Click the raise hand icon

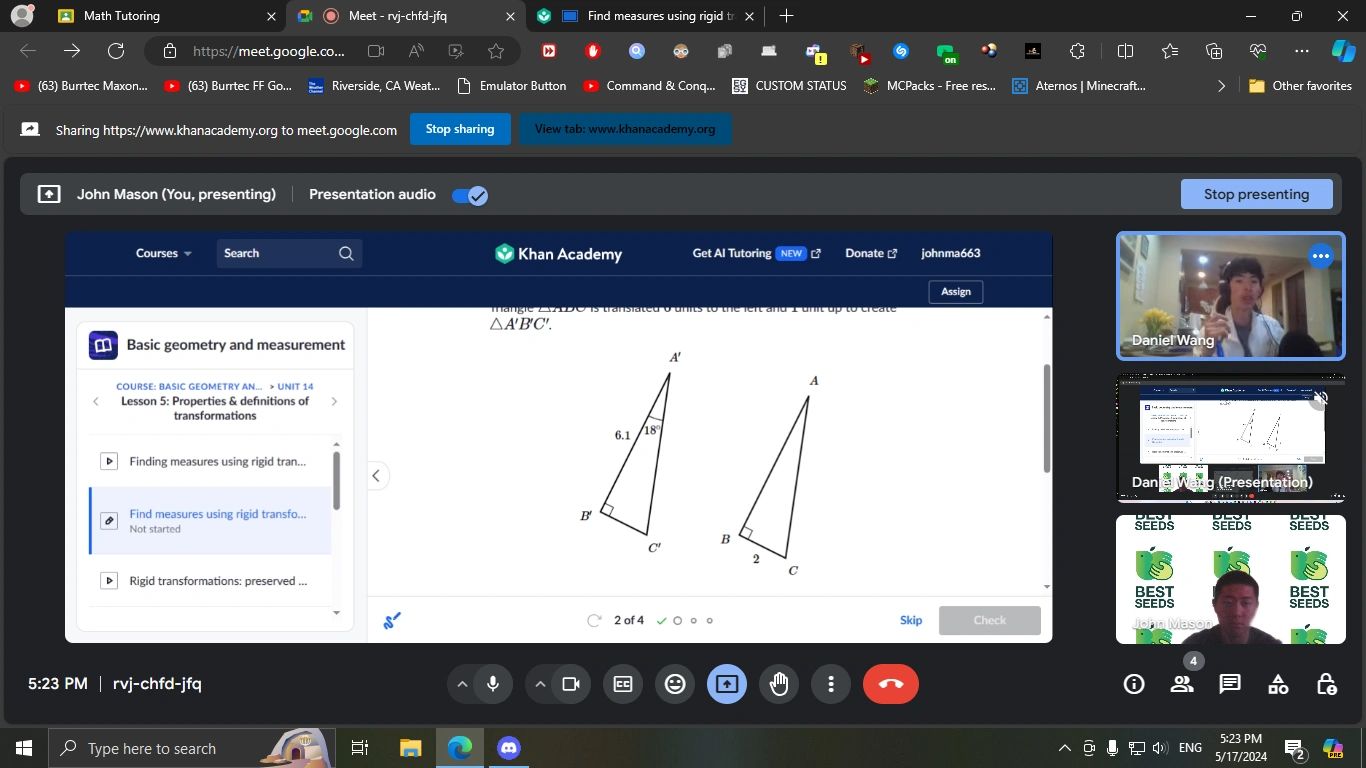tap(779, 684)
